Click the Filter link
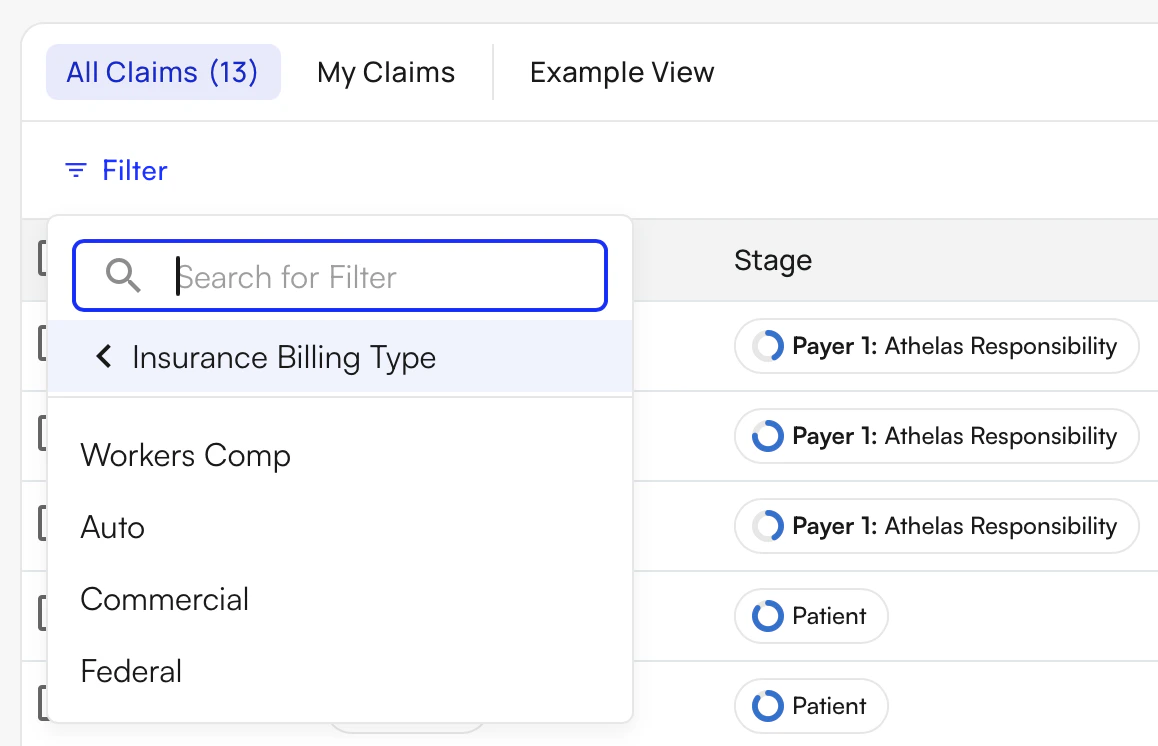Viewport: 1158px width, 746px height. pyautogui.click(x=135, y=170)
